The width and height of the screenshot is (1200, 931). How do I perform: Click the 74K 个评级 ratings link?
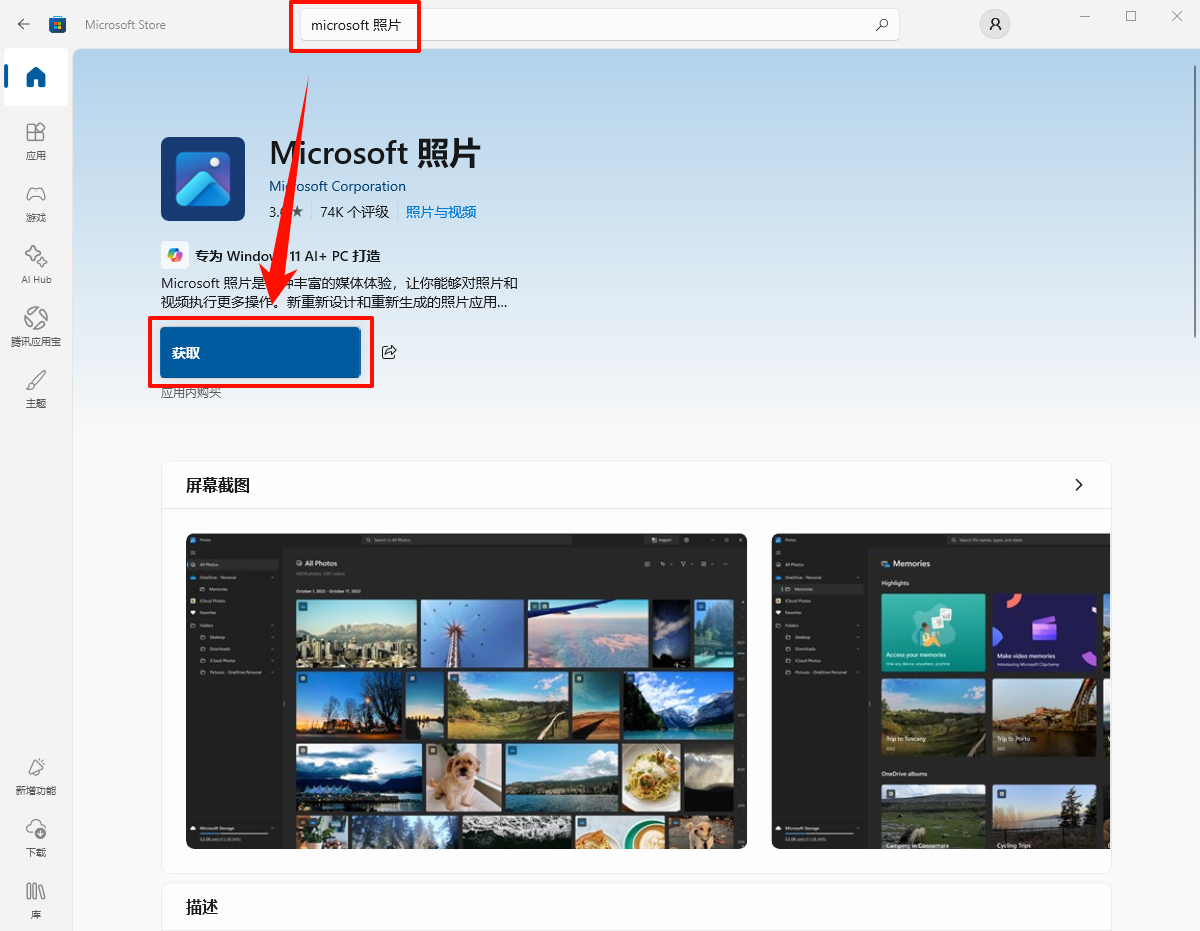click(353, 212)
